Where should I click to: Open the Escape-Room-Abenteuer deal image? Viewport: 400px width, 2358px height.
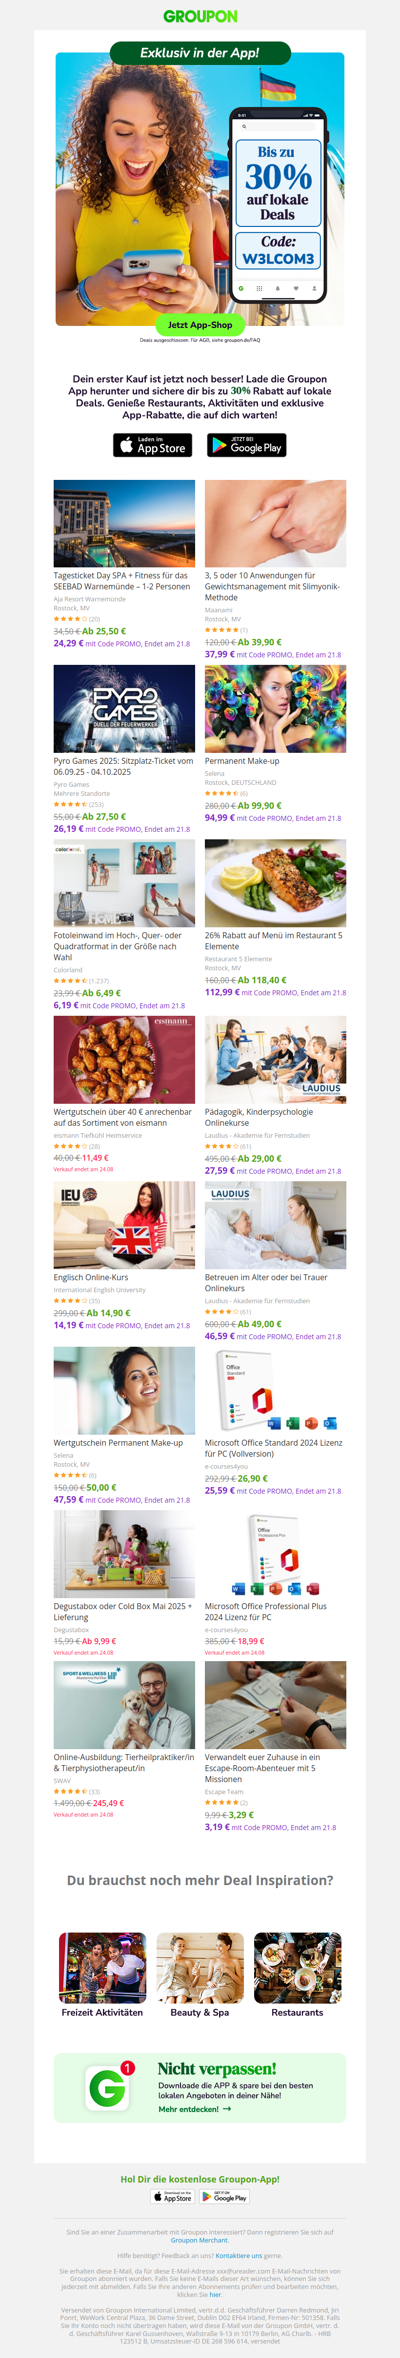point(275,1705)
